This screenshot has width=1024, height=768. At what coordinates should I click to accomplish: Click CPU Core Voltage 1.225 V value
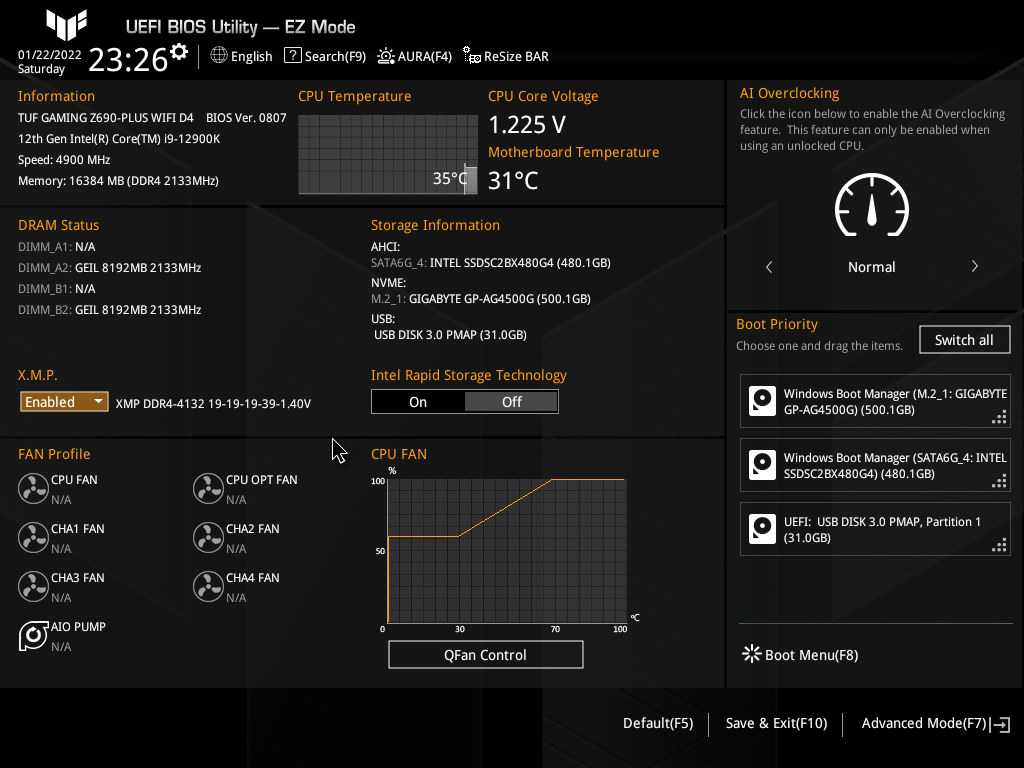tap(527, 124)
